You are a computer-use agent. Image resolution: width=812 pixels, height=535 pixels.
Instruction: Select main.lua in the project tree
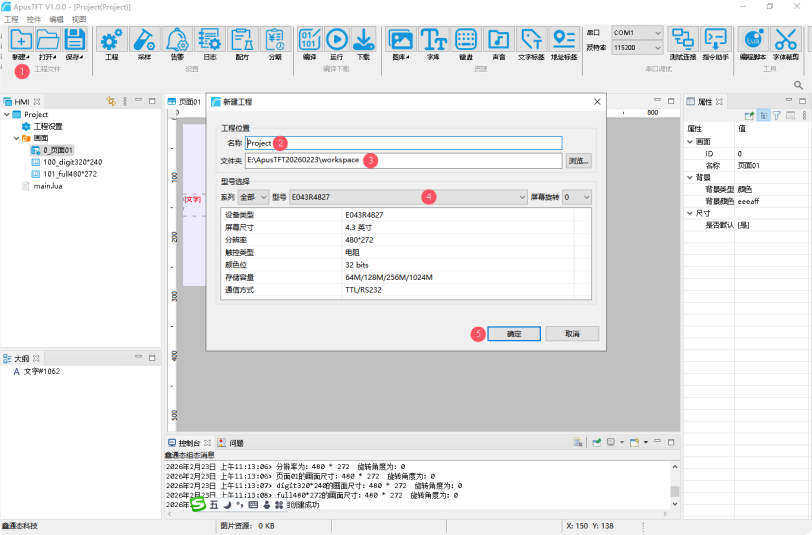coord(49,185)
